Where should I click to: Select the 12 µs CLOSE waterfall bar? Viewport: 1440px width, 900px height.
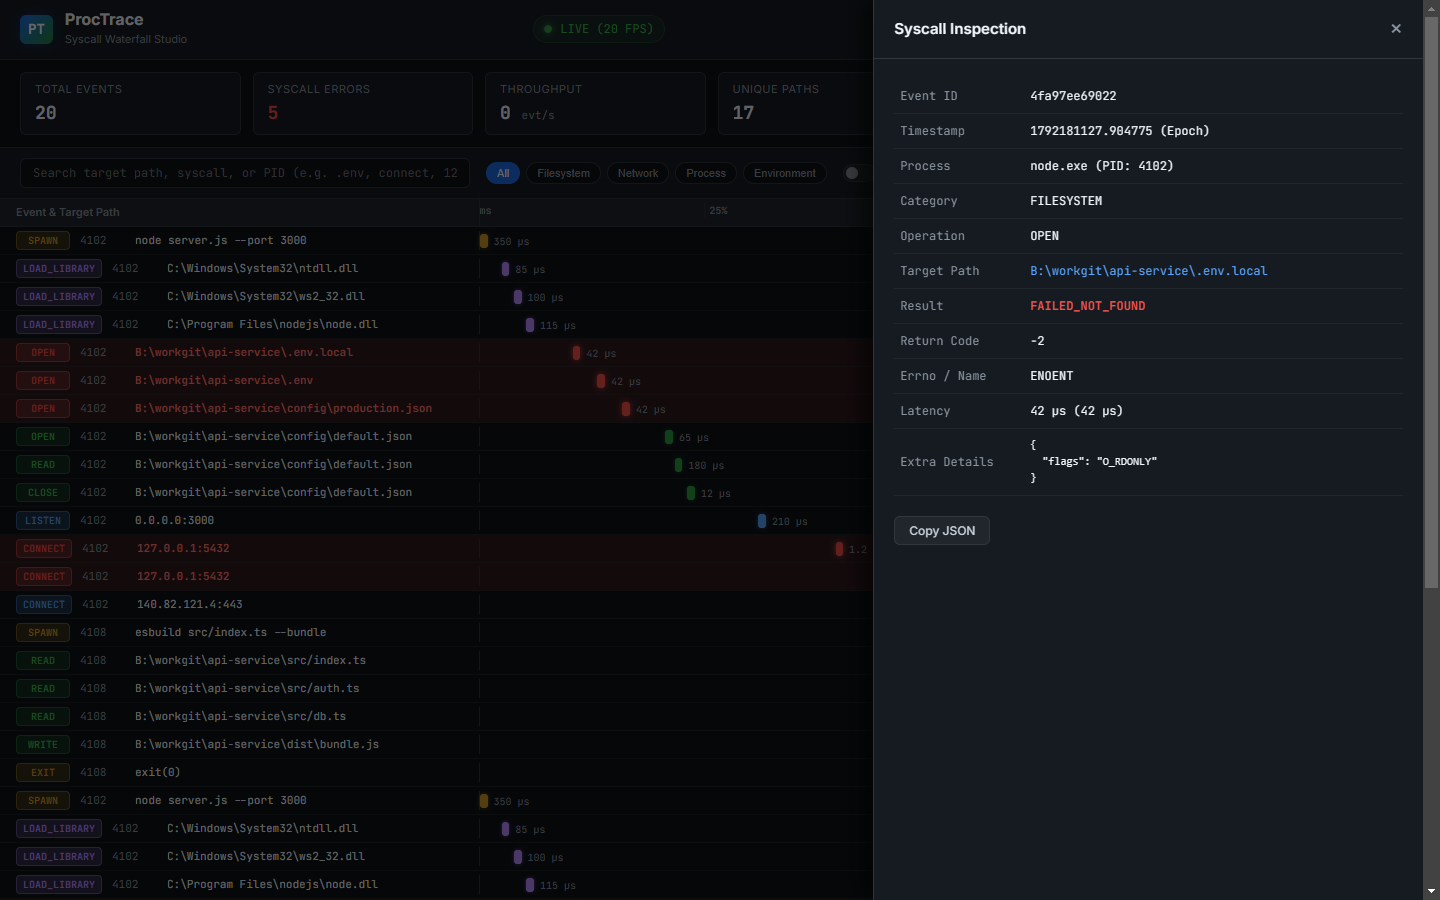click(x=691, y=493)
